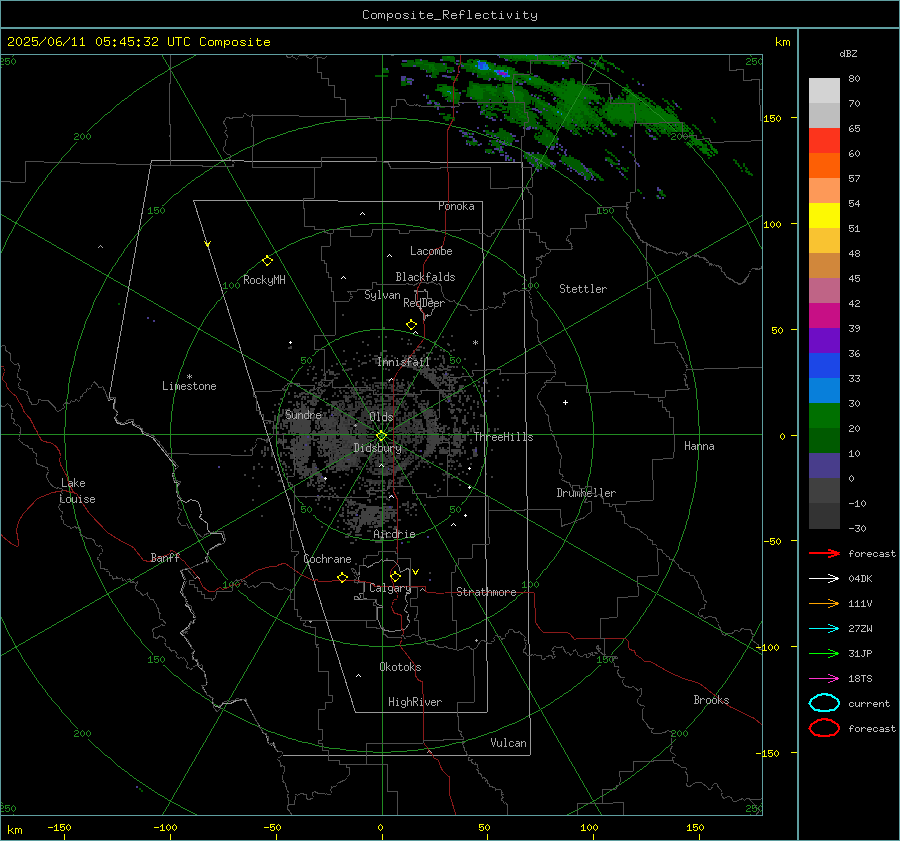Viewport: 900px width, 841px height.
Task: Click the Lake Louise label
Action: point(77,491)
